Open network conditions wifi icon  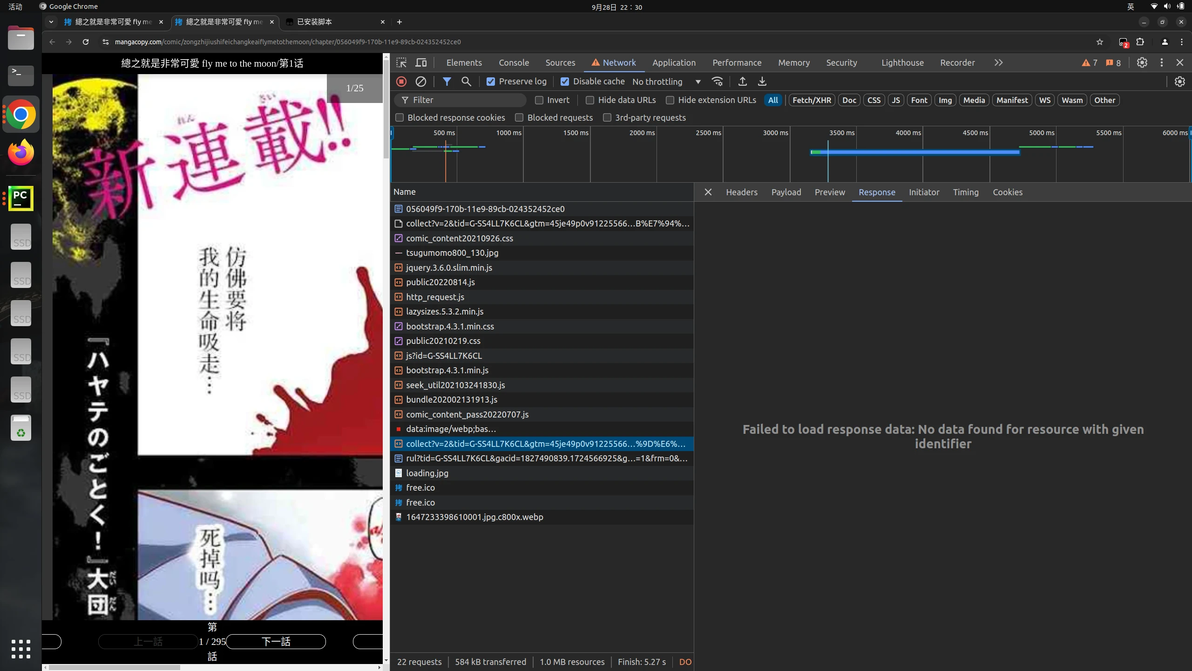(717, 81)
